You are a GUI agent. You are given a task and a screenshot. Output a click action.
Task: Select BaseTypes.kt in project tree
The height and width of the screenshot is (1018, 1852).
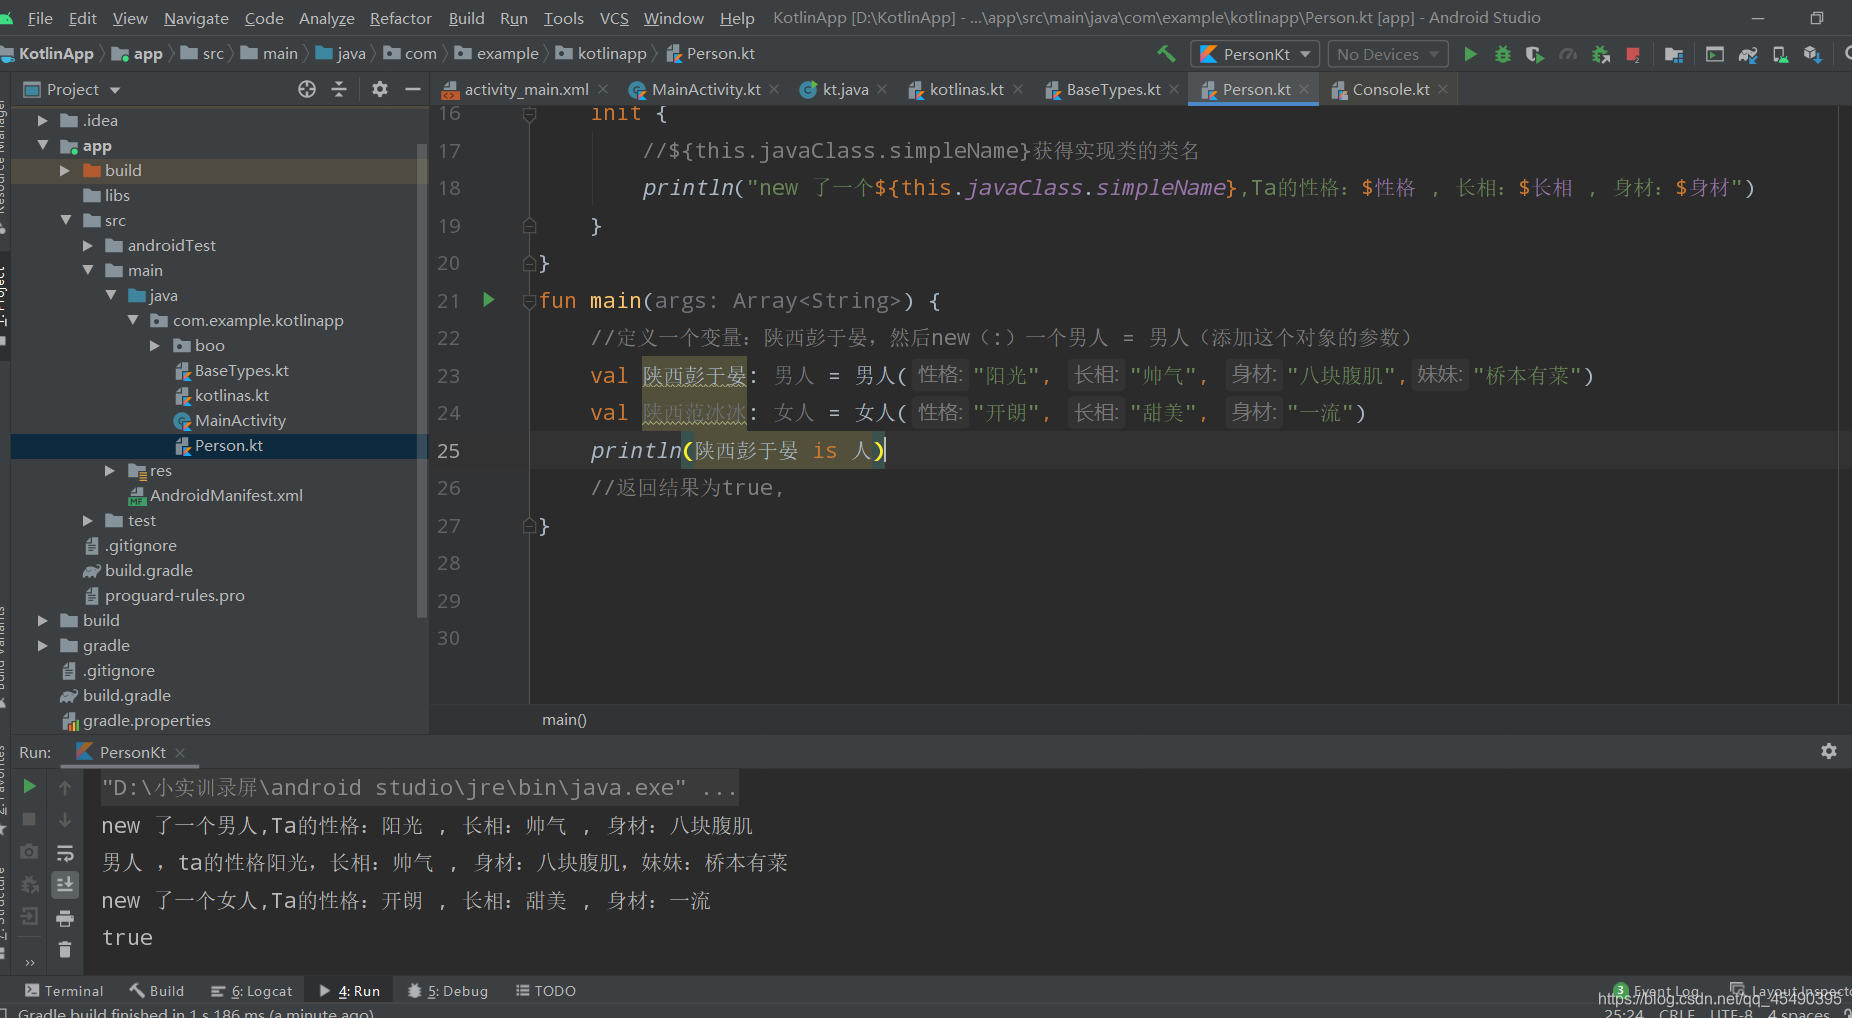241,370
